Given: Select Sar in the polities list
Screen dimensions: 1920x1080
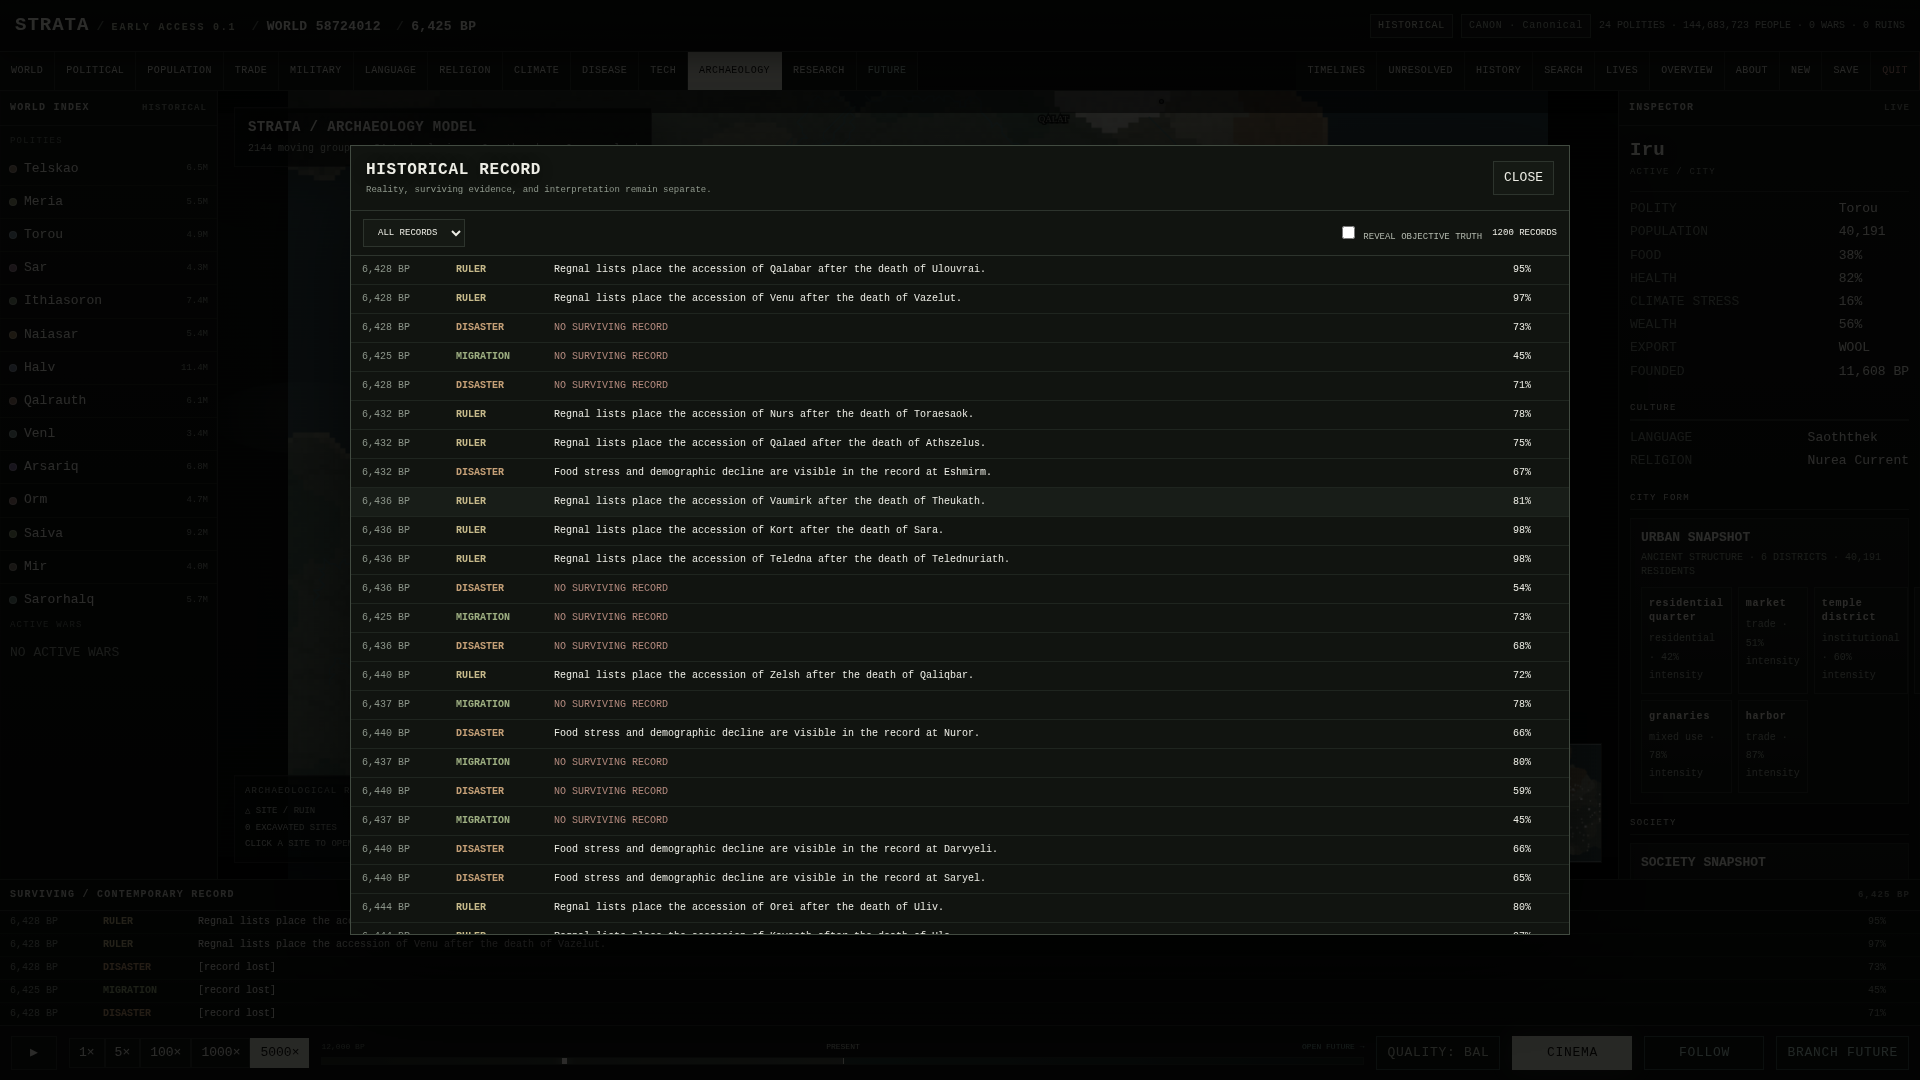Looking at the screenshot, I should click(109, 267).
